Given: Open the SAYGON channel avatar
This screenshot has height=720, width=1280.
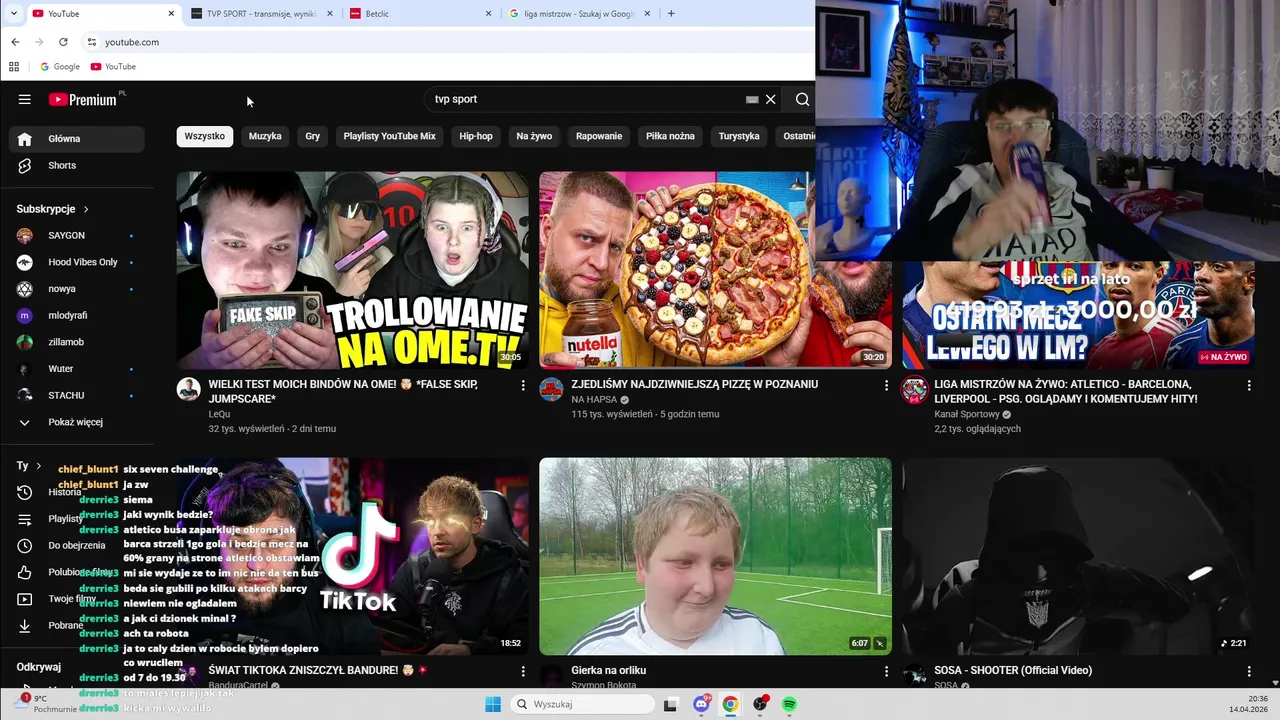Looking at the screenshot, I should [x=25, y=235].
